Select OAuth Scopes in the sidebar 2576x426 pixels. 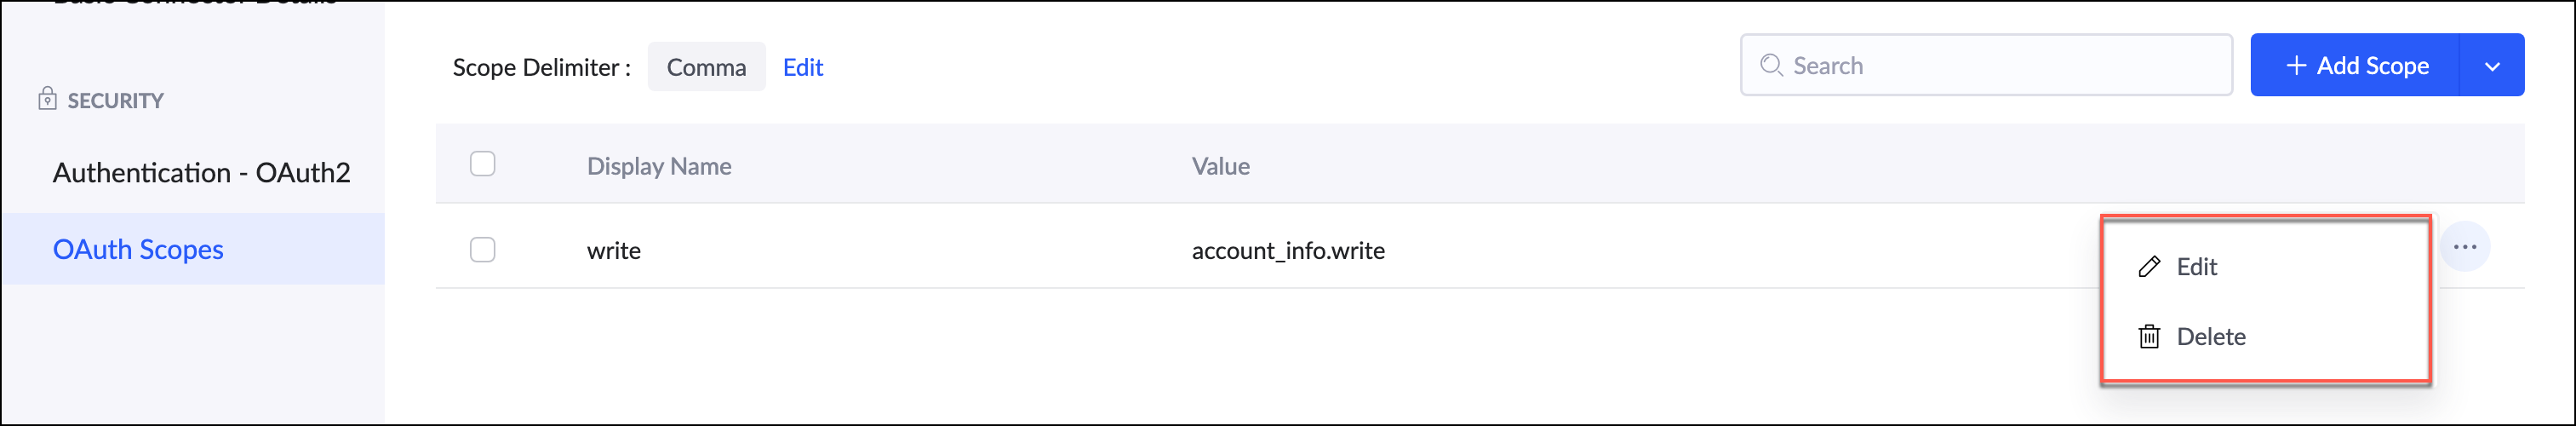(138, 250)
